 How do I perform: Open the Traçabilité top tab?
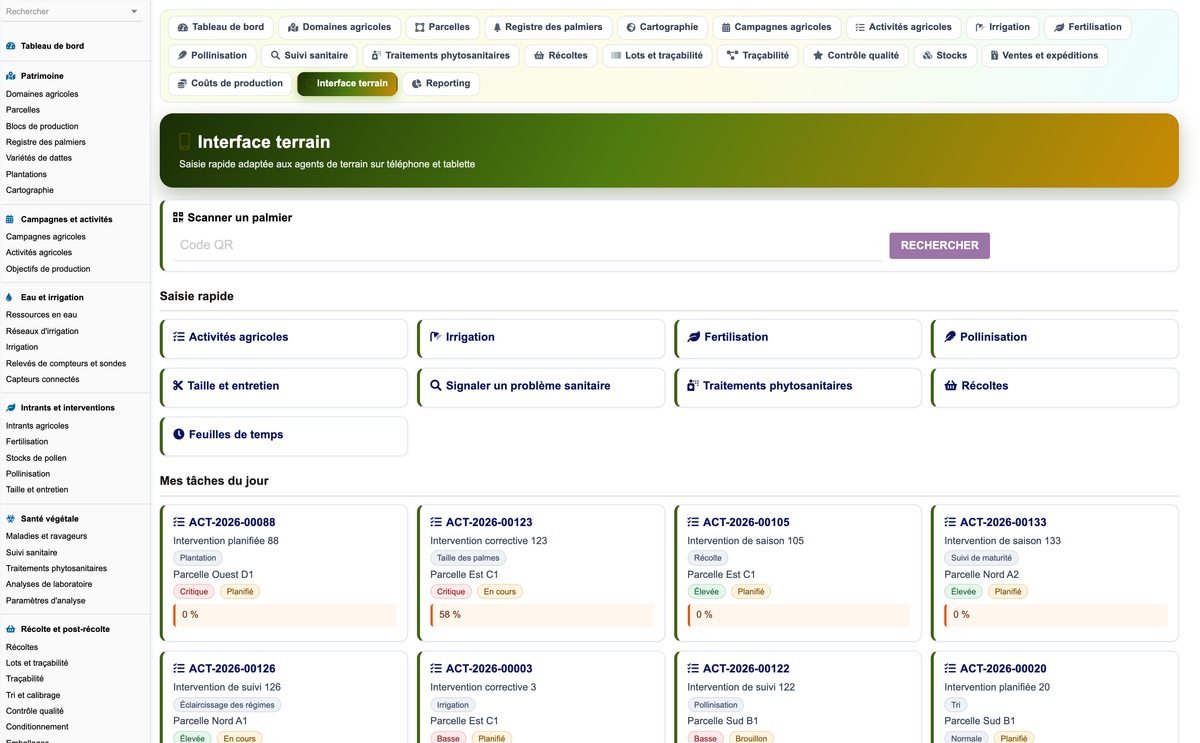tap(758, 55)
